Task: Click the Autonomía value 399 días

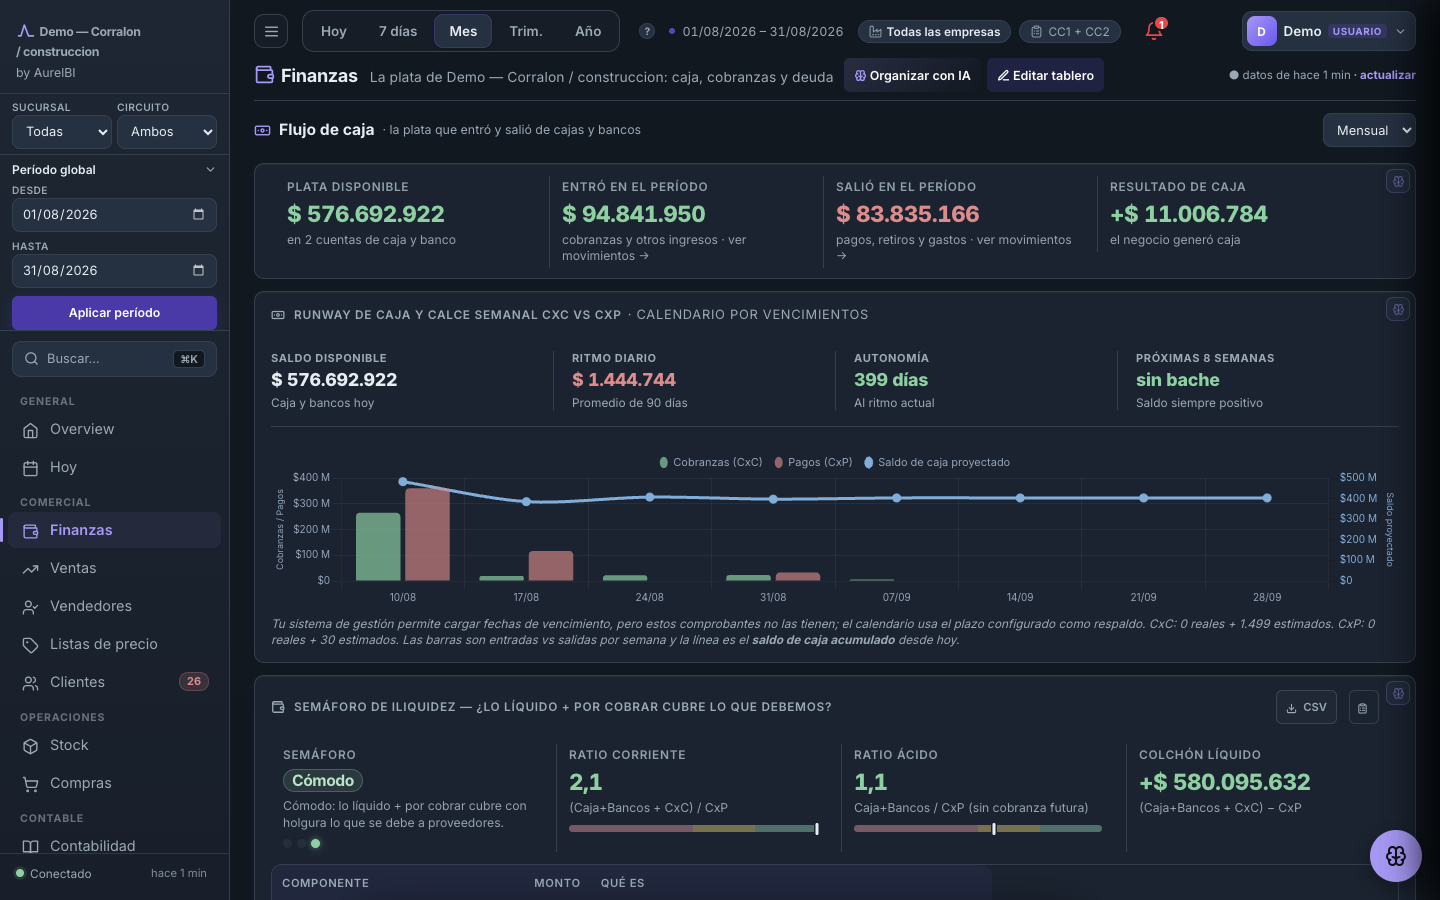Action: pos(891,380)
